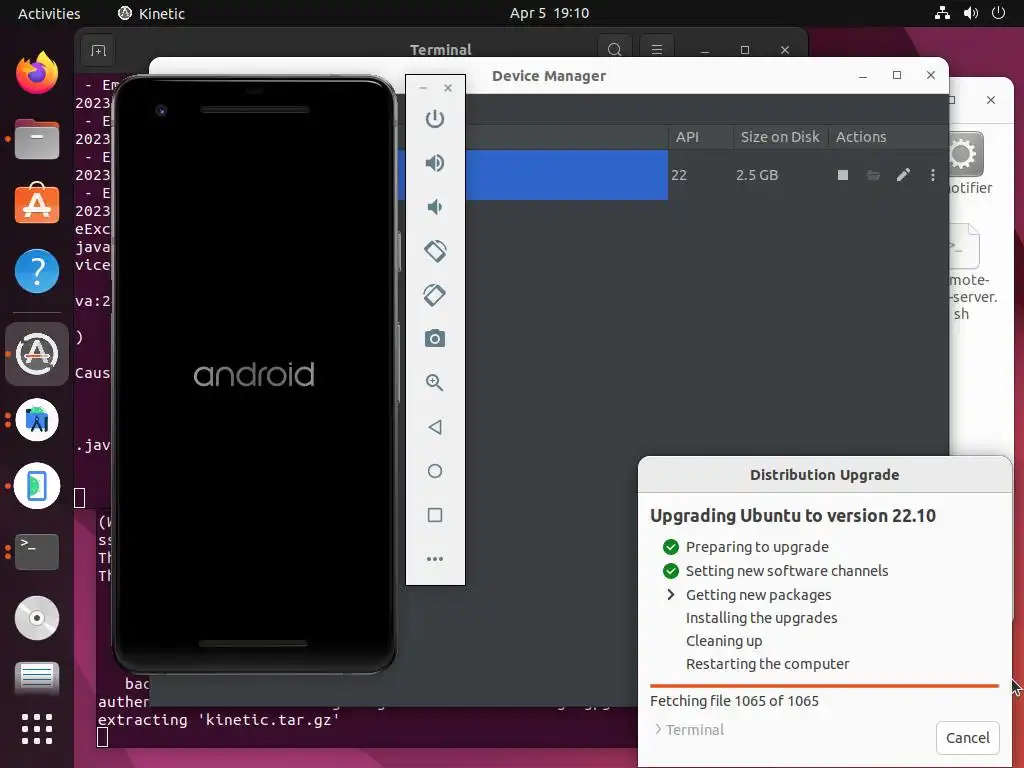Viewport: 1024px width, 768px height.
Task: Activate emulator zoom magnifier icon
Action: (x=435, y=383)
